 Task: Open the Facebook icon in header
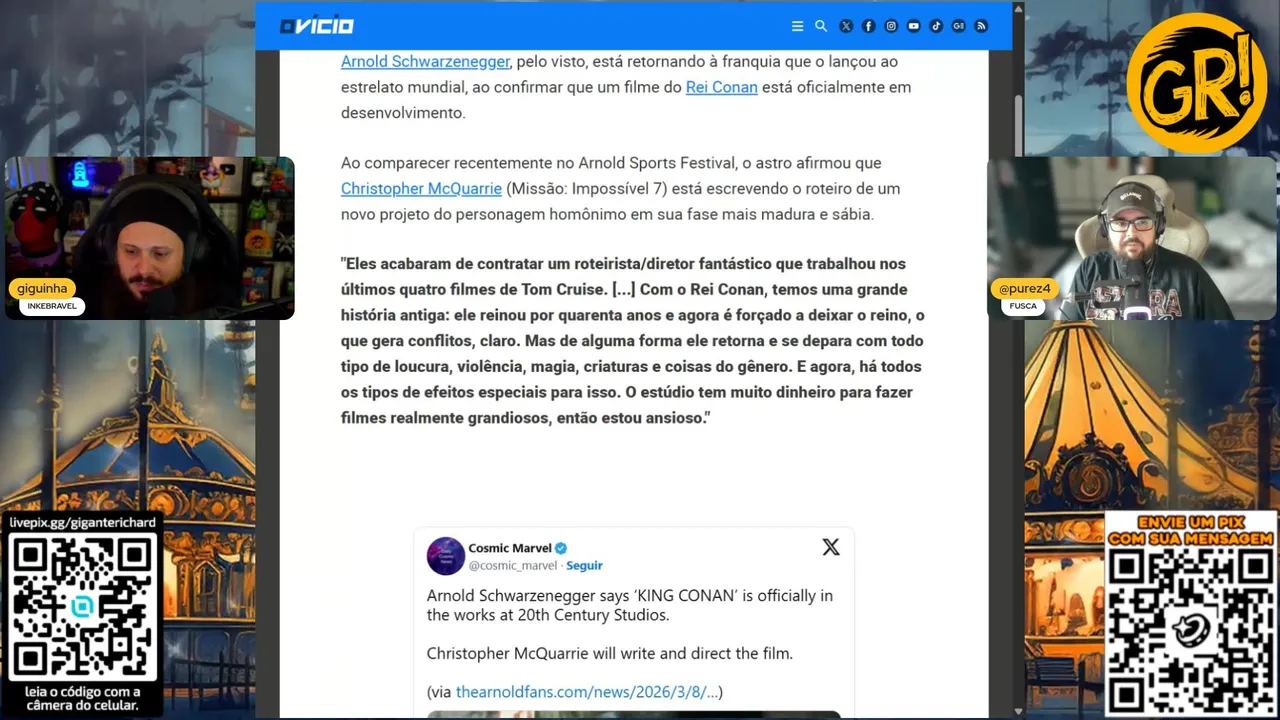pyautogui.click(x=868, y=26)
